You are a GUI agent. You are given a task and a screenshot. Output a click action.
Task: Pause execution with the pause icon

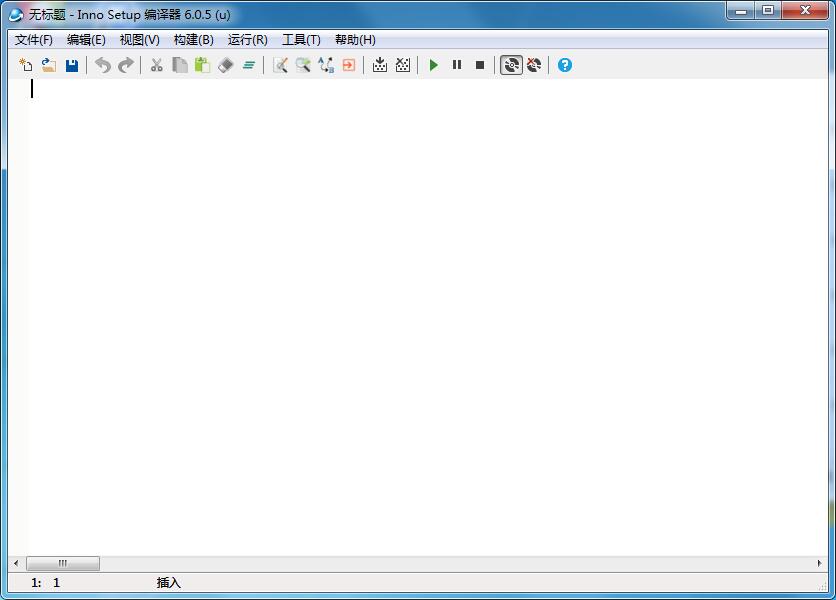[457, 65]
